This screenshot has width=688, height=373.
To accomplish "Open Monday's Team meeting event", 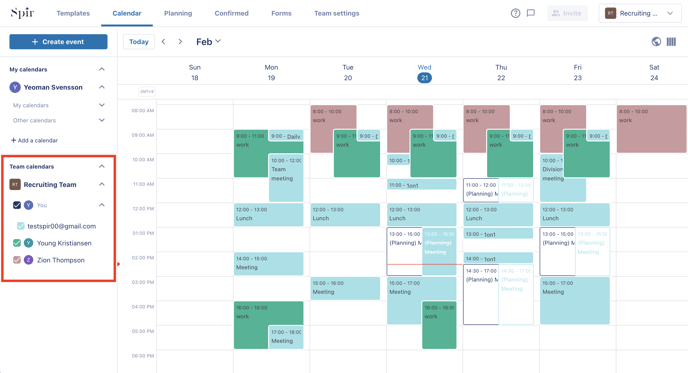I will [286, 178].
